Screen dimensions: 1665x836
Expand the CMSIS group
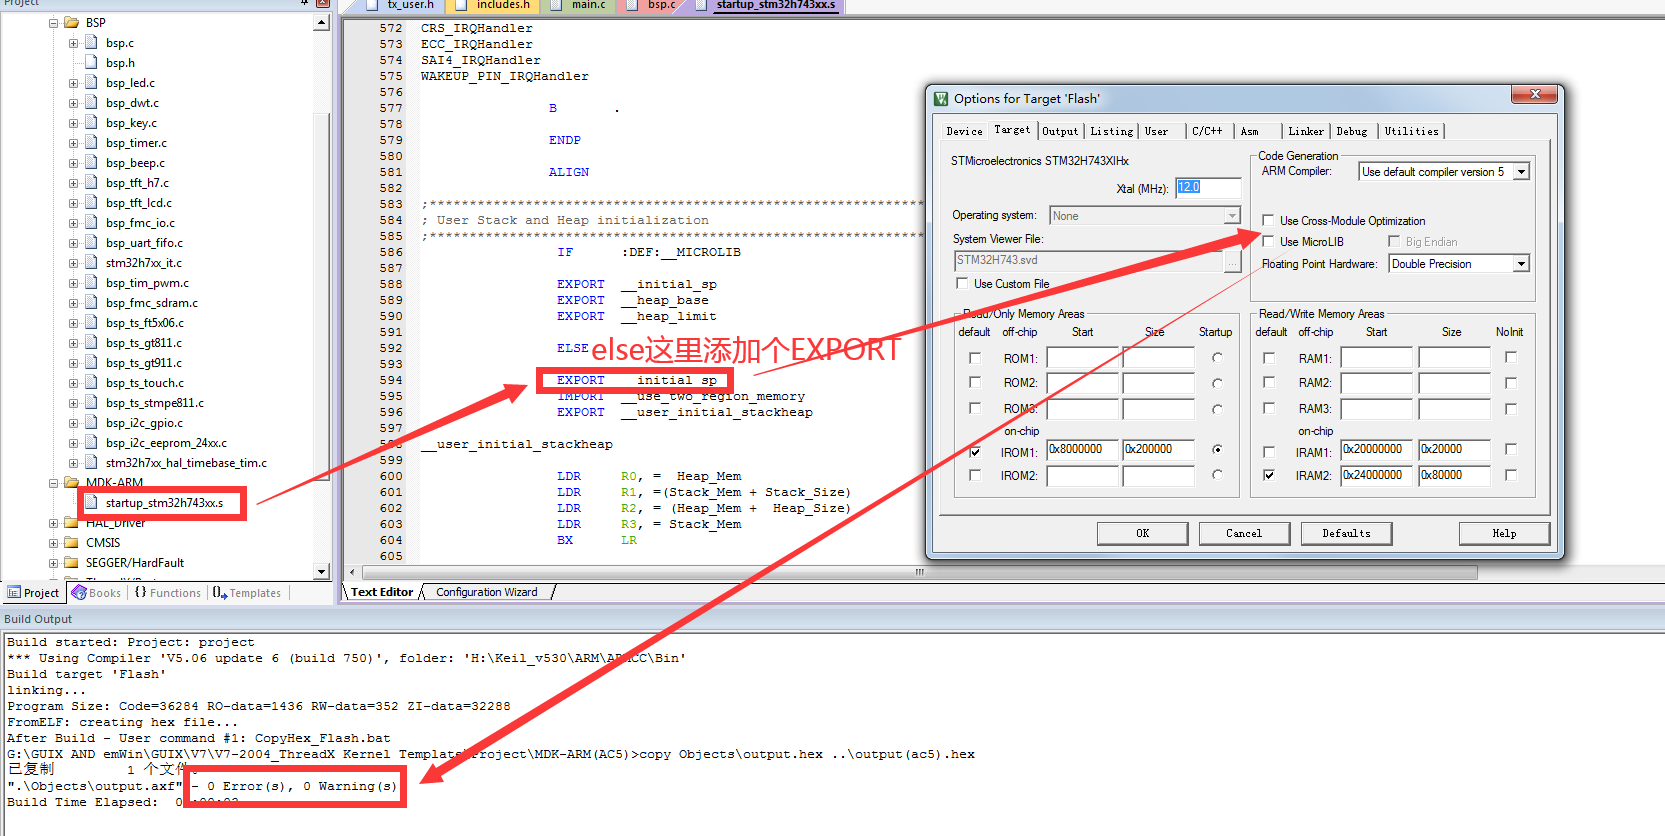54,543
